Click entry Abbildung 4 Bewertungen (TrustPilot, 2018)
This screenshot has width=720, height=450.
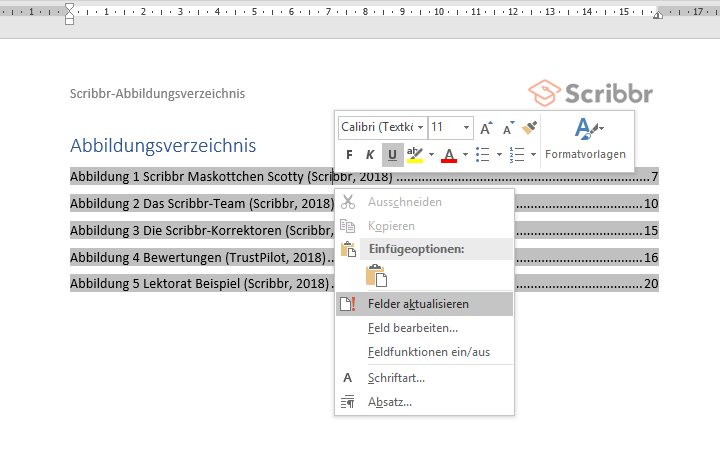[x=198, y=257]
